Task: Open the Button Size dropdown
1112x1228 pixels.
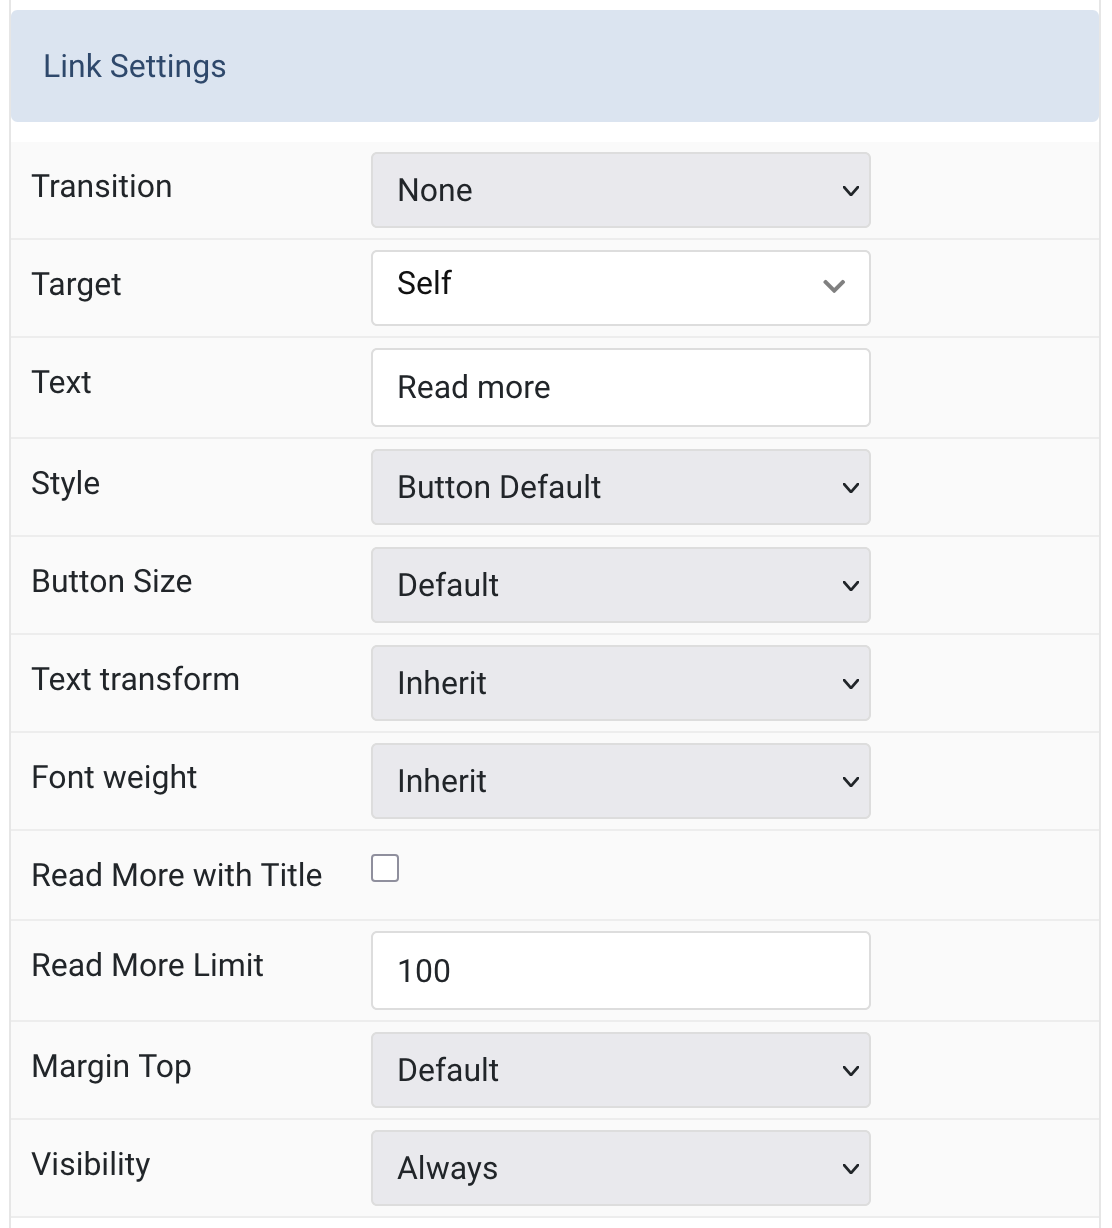Action: (x=620, y=585)
